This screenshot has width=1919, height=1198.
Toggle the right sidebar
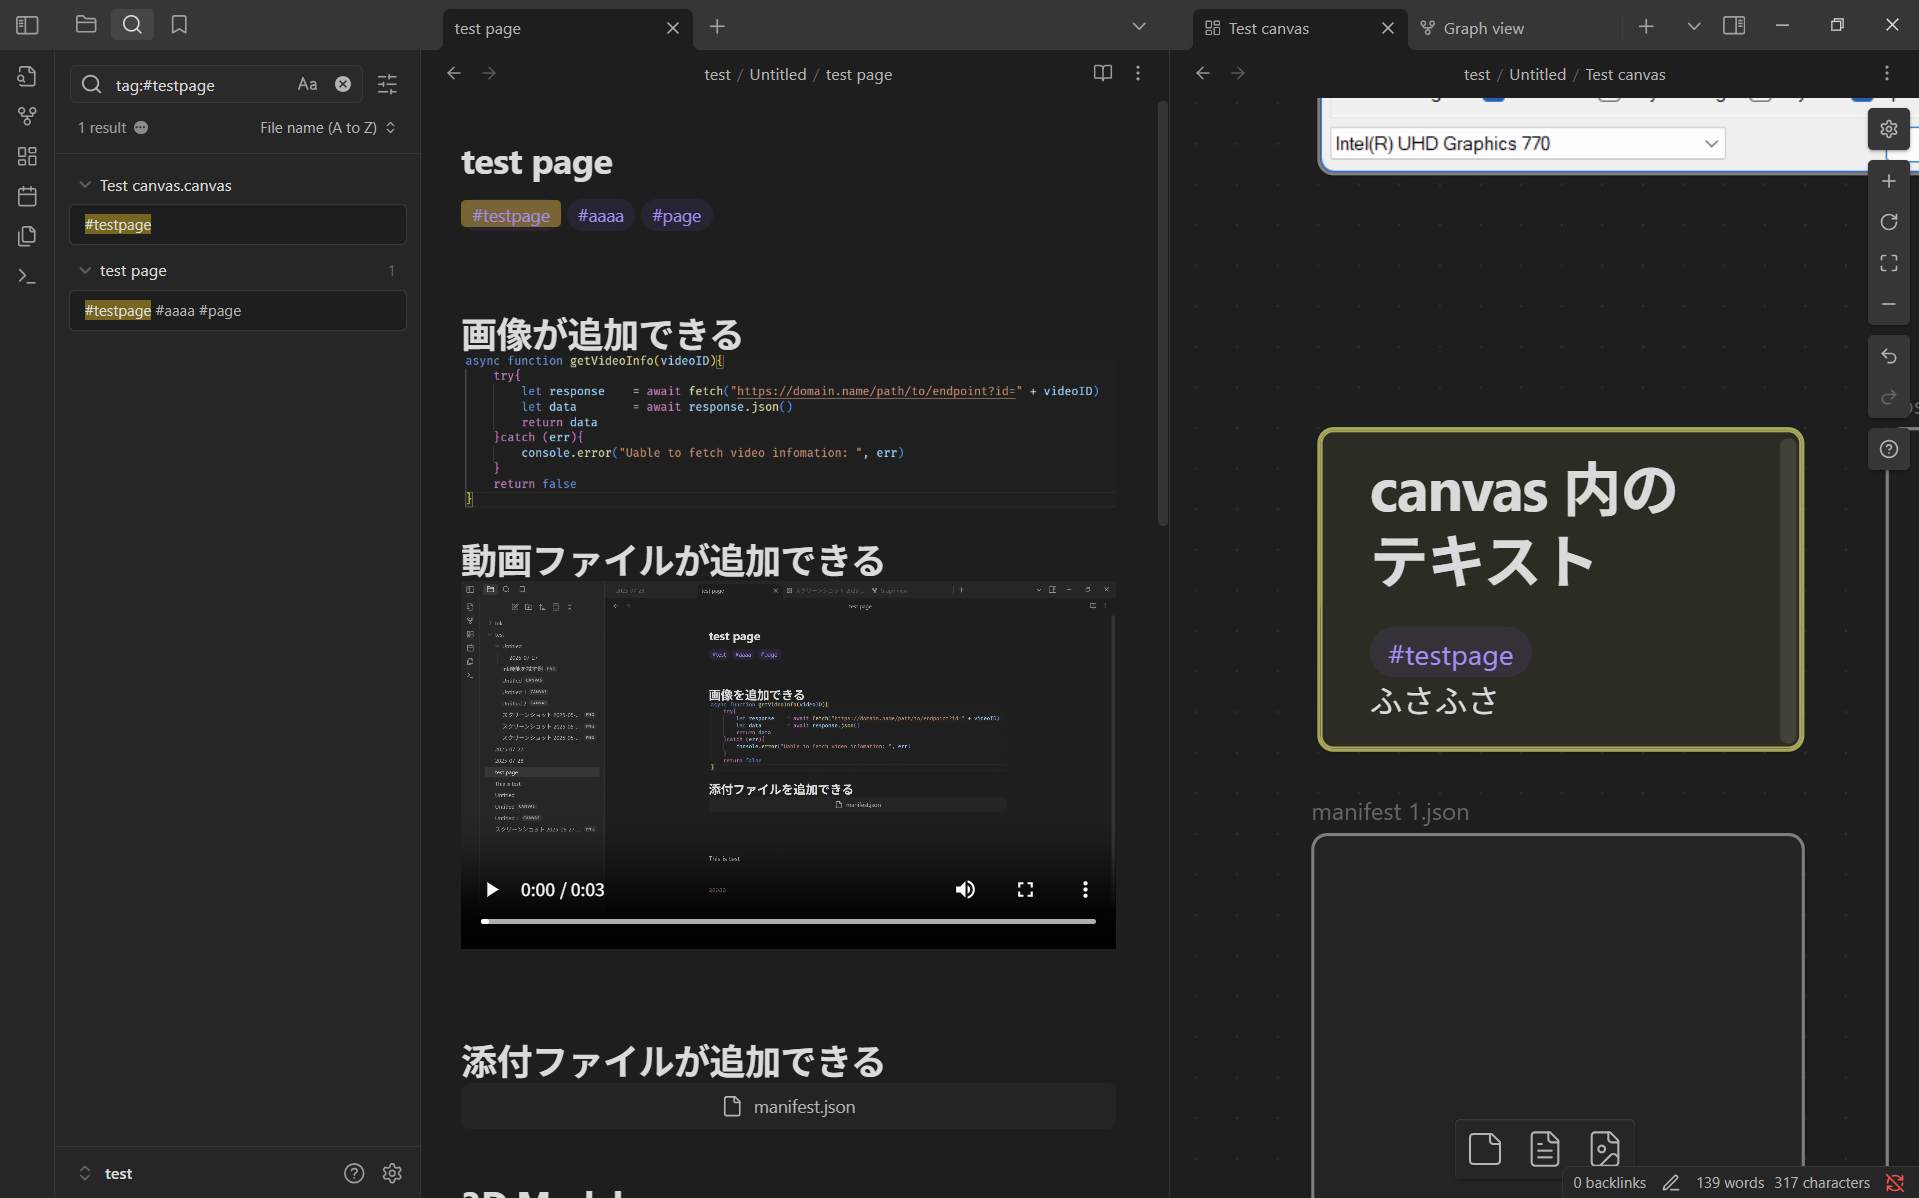(x=1734, y=26)
